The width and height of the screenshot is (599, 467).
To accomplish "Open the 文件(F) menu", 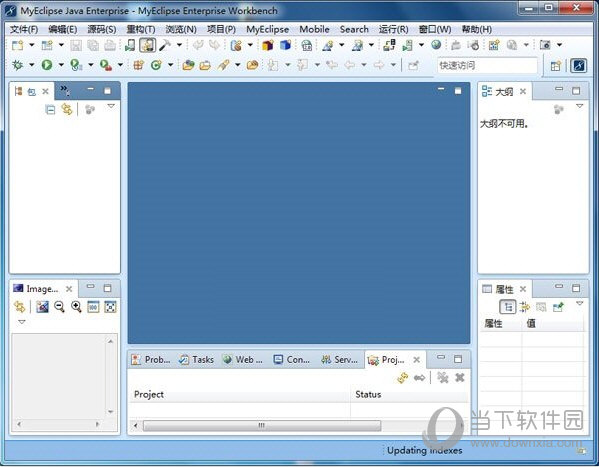I will point(24,29).
